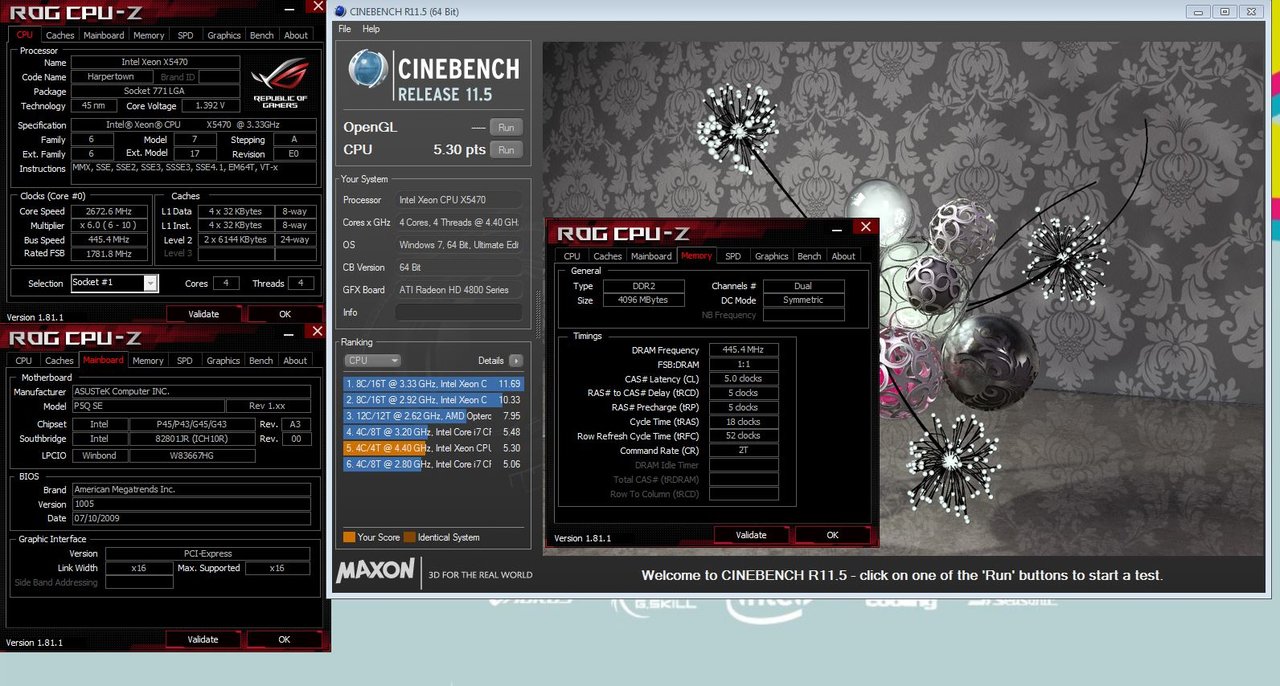Click the Processor field Intel Xeon CPU X5470
The height and width of the screenshot is (686, 1280).
[458, 199]
